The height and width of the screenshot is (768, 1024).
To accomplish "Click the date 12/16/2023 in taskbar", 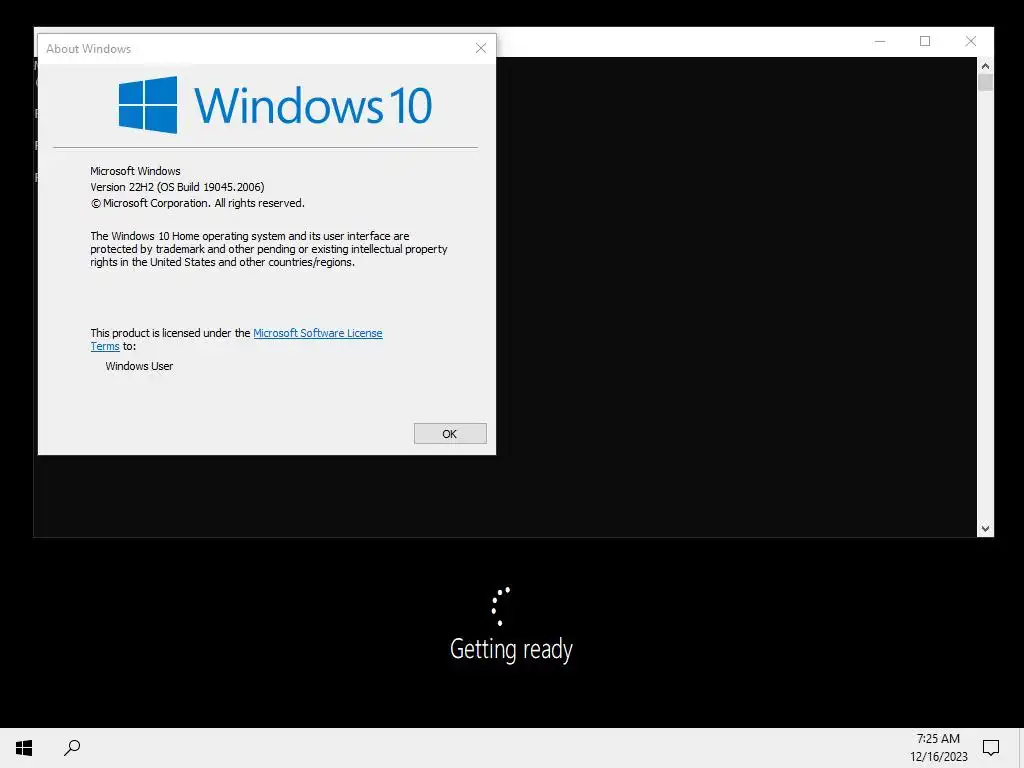I will pos(938,757).
